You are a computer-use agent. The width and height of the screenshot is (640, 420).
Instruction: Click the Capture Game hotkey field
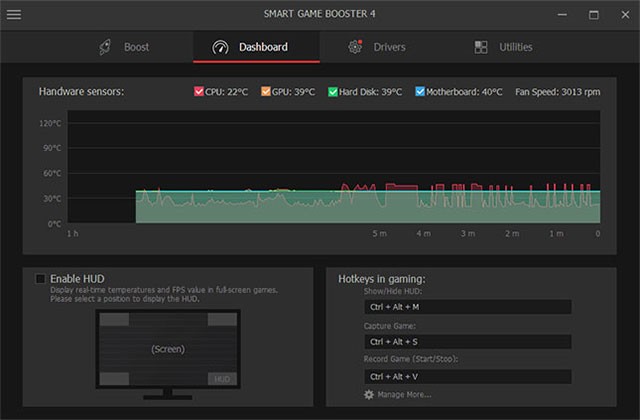pos(467,342)
